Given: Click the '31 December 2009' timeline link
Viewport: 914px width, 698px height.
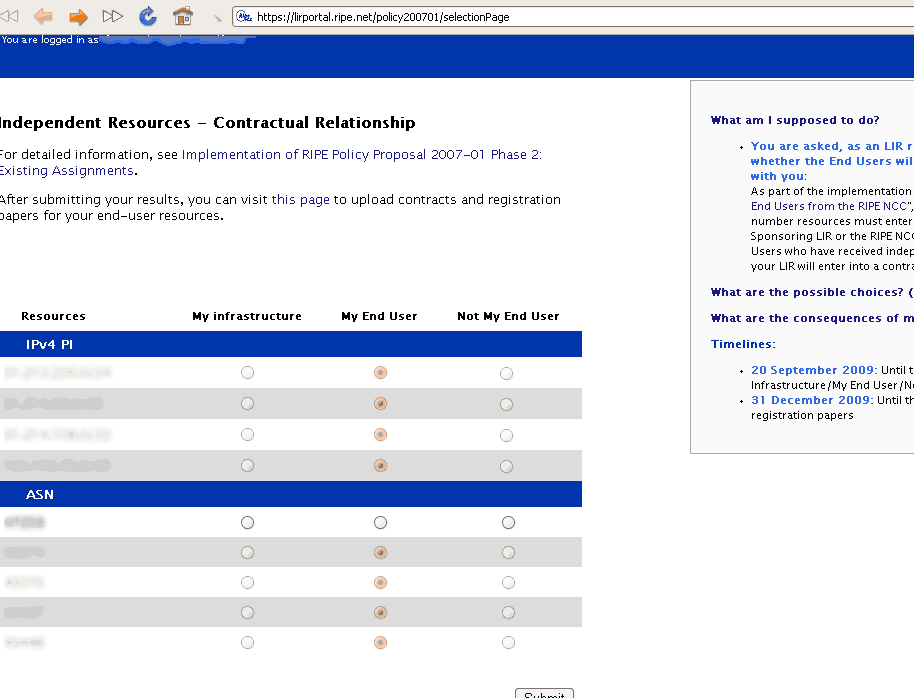Looking at the screenshot, I should [x=812, y=400].
